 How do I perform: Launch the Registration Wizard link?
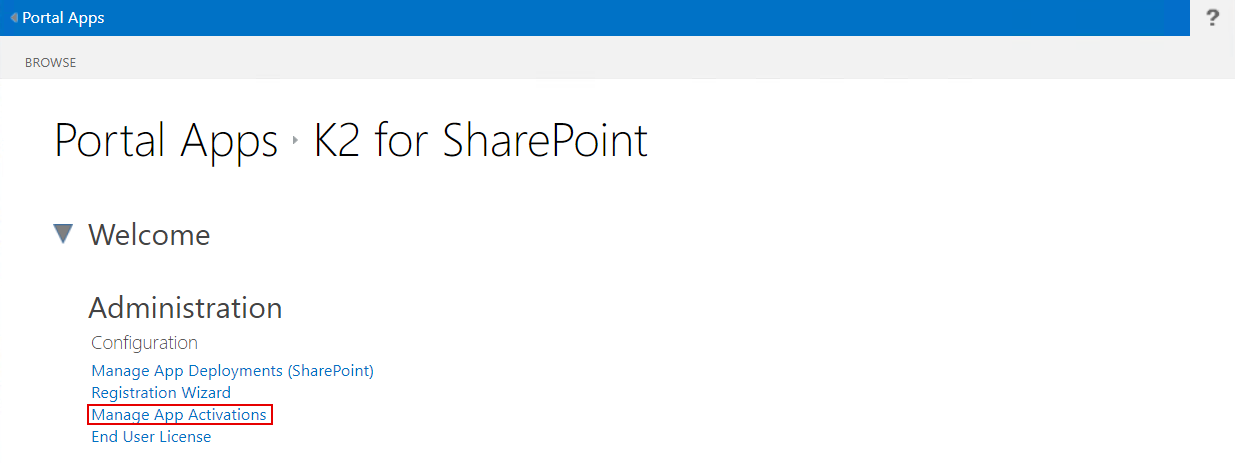161,393
